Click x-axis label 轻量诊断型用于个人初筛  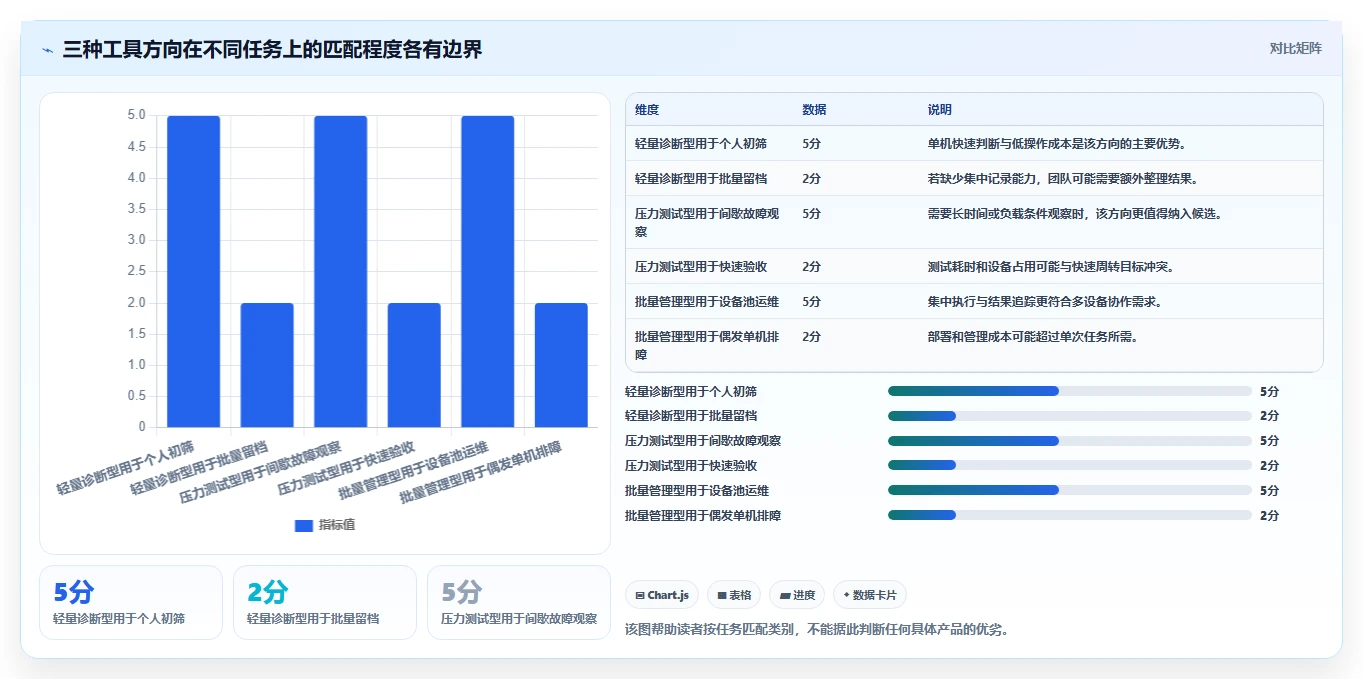click(125, 467)
